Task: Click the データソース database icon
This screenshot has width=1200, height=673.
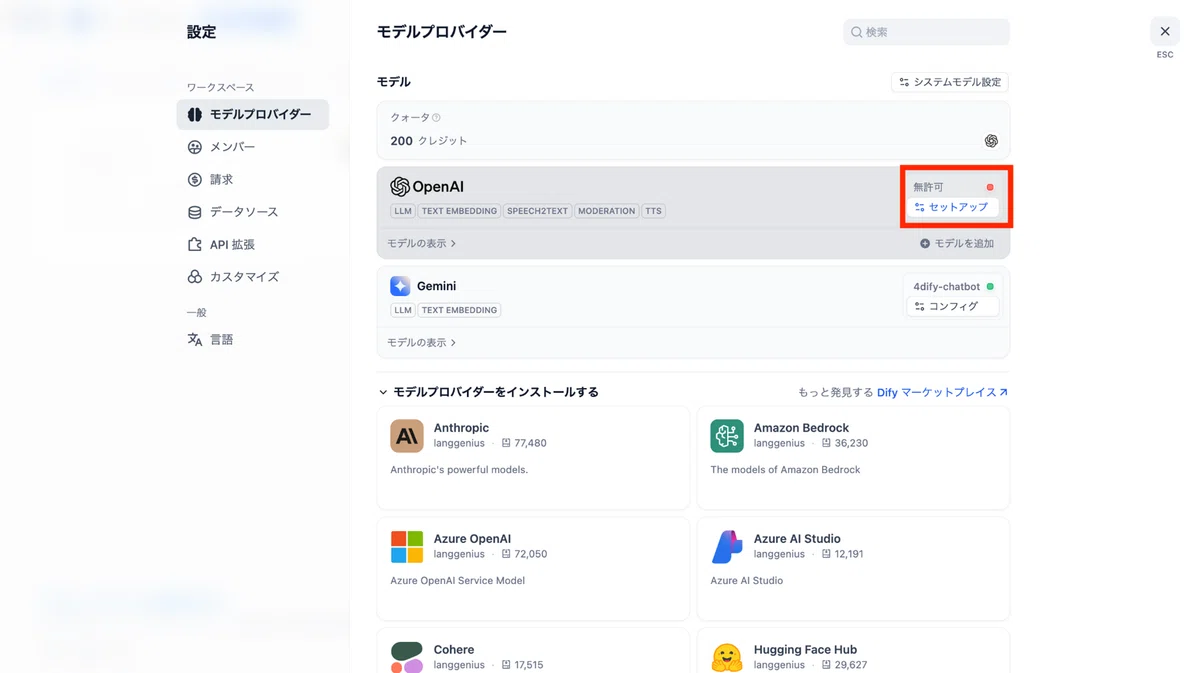Action: coord(195,212)
